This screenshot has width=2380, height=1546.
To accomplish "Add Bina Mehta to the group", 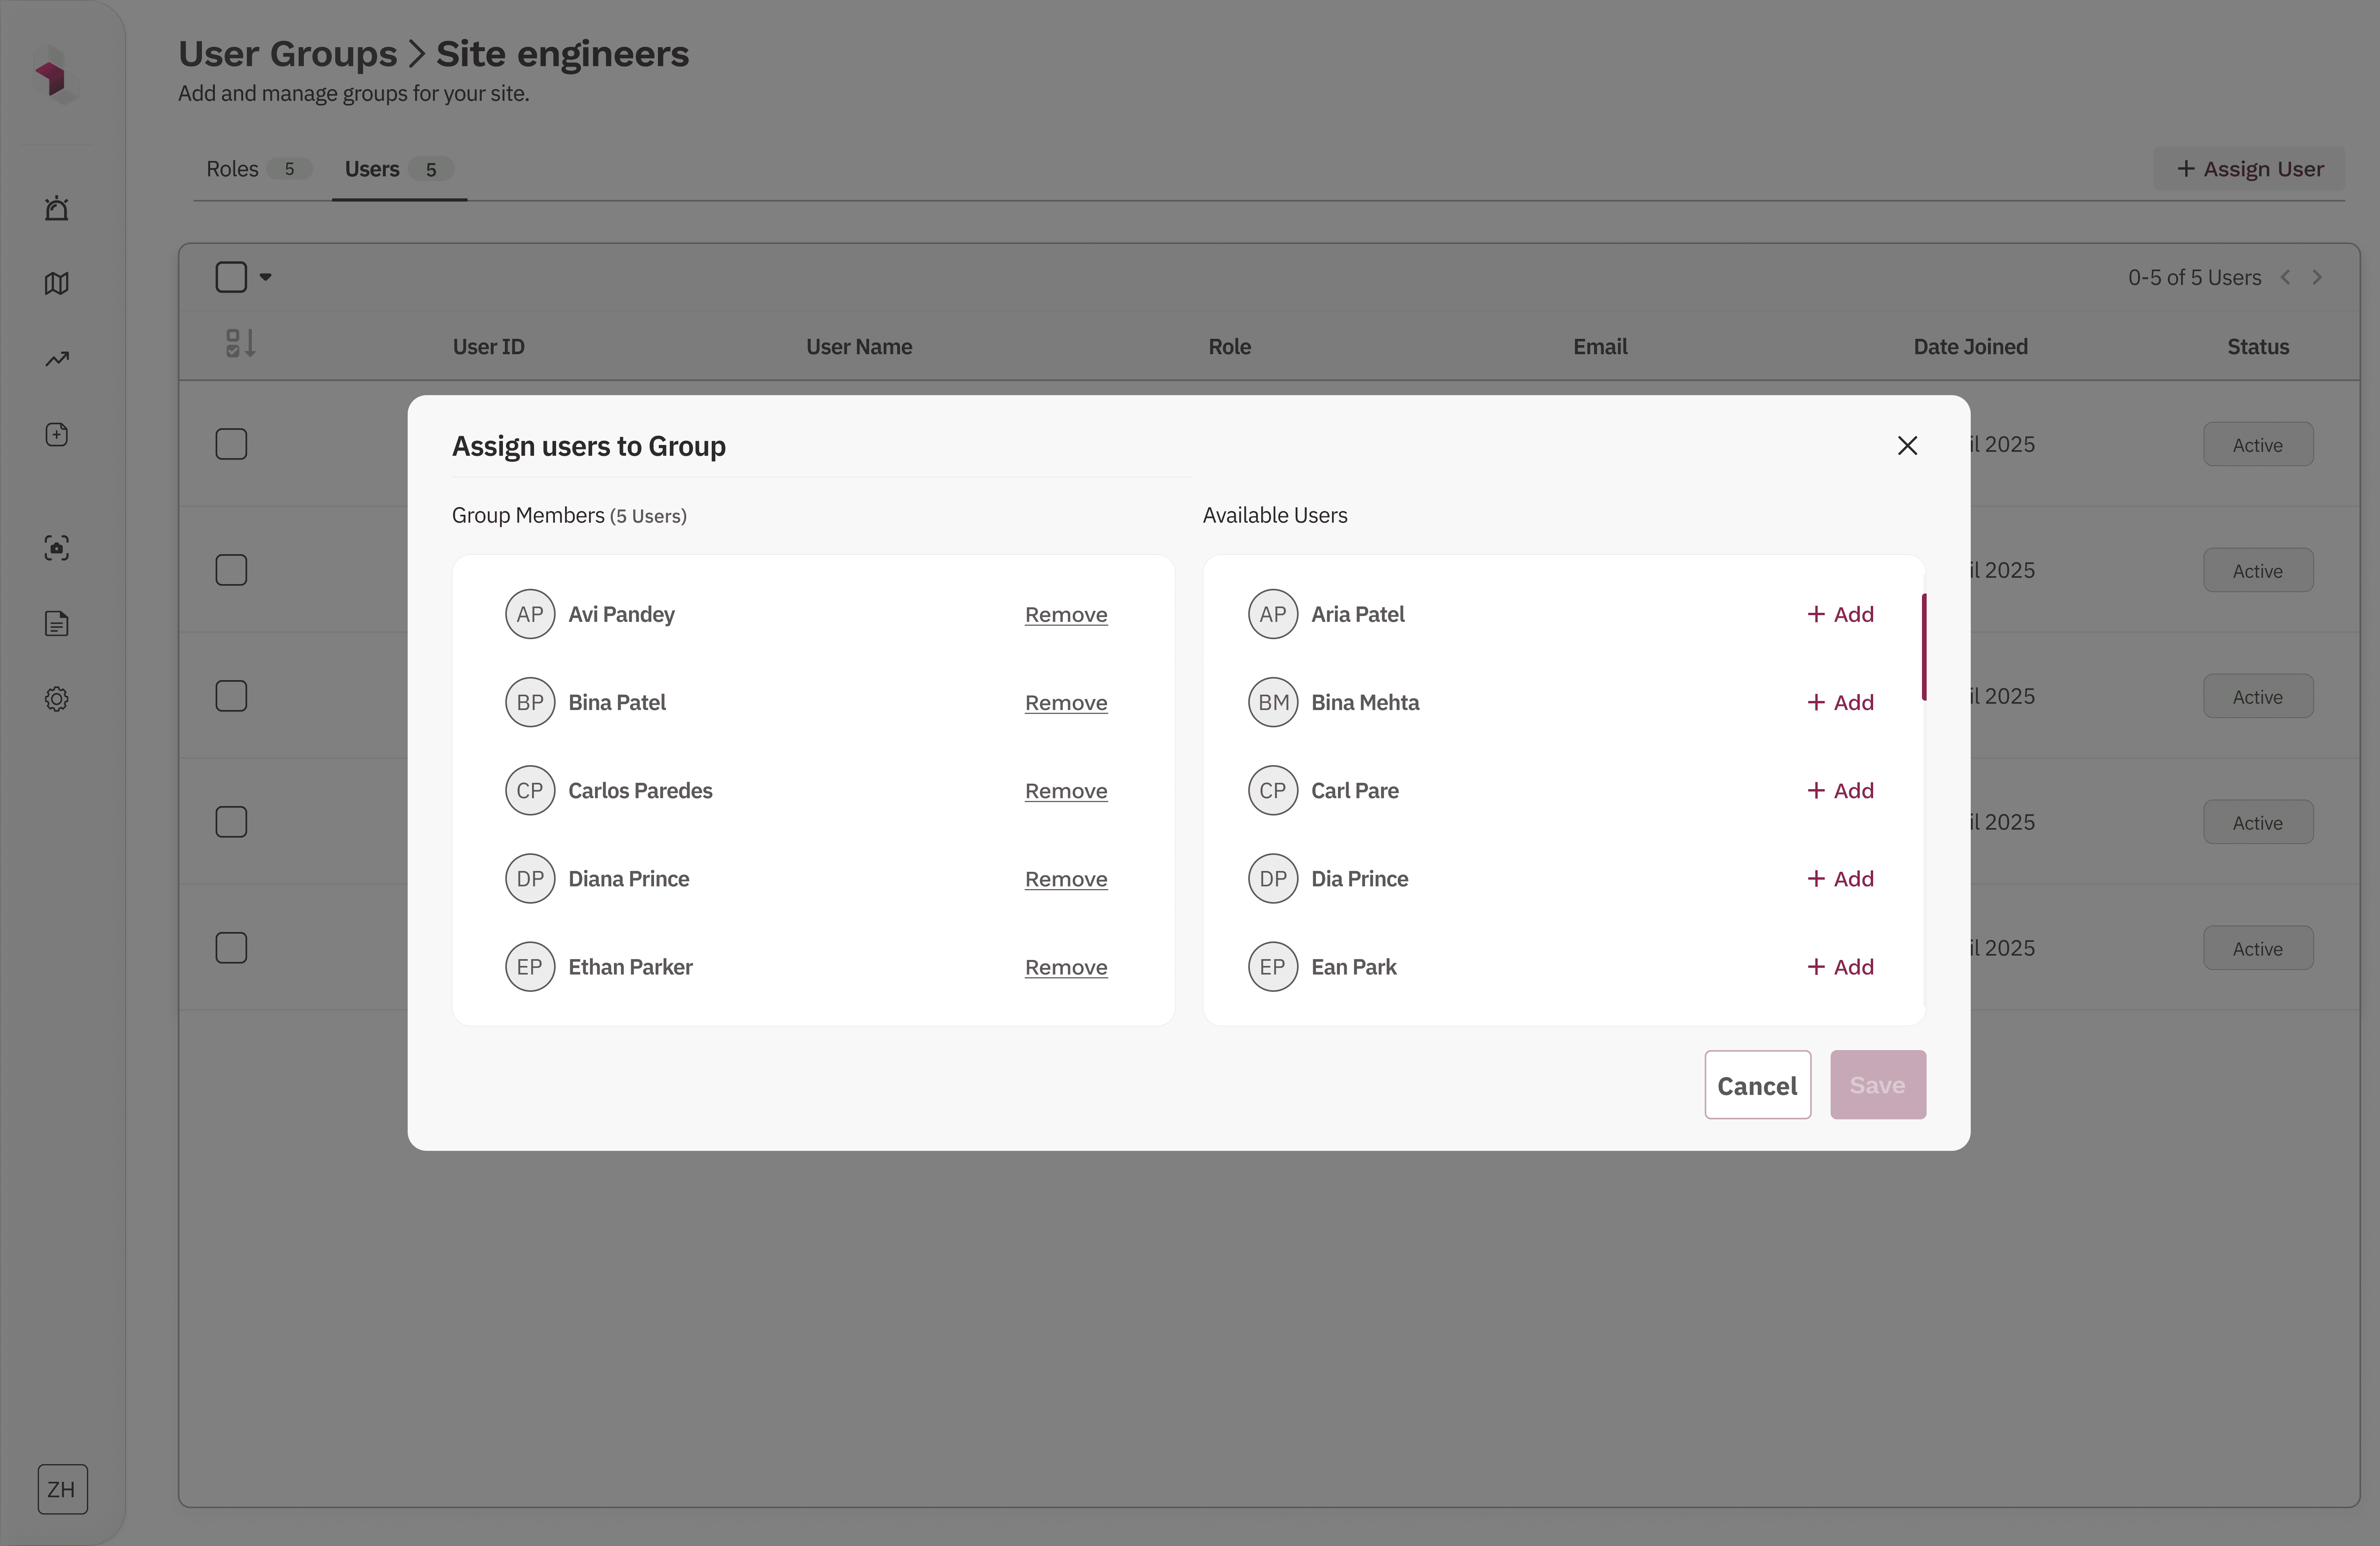I will click(1840, 703).
